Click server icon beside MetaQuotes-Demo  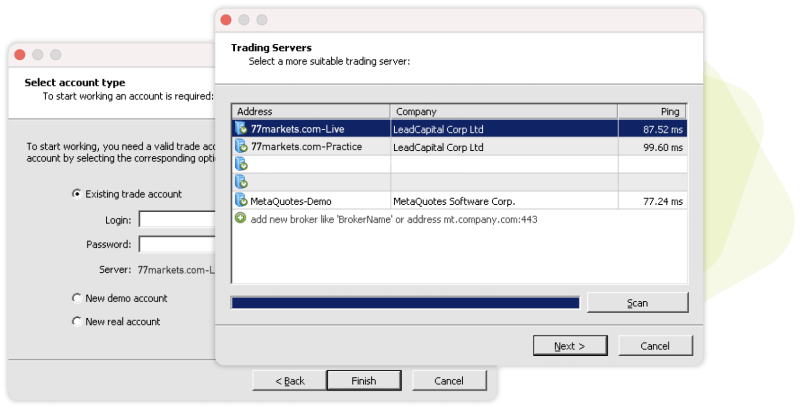241,200
